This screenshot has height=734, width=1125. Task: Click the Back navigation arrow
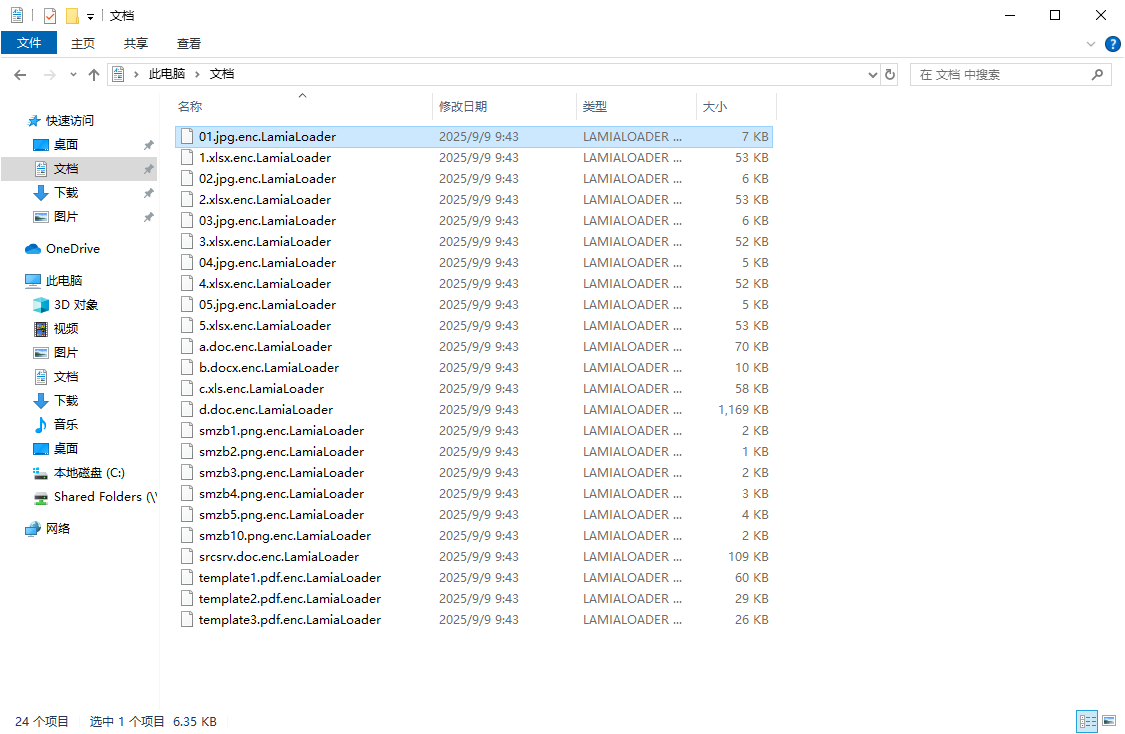click(x=20, y=75)
